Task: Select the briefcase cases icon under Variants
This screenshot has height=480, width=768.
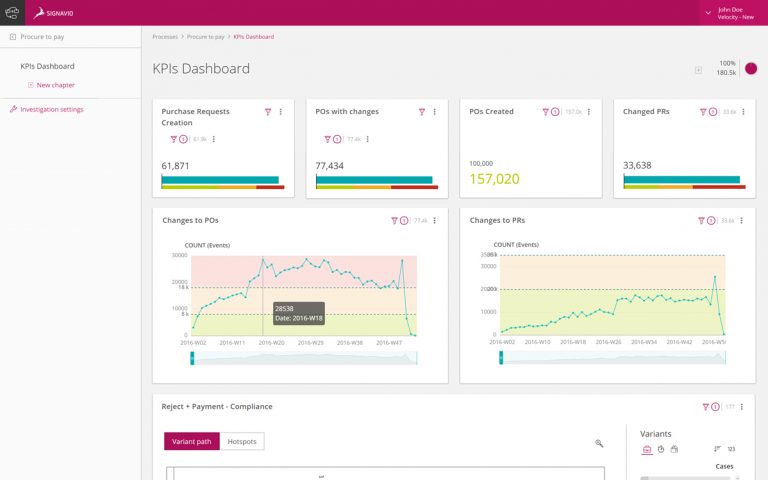Action: pyautogui.click(x=647, y=450)
